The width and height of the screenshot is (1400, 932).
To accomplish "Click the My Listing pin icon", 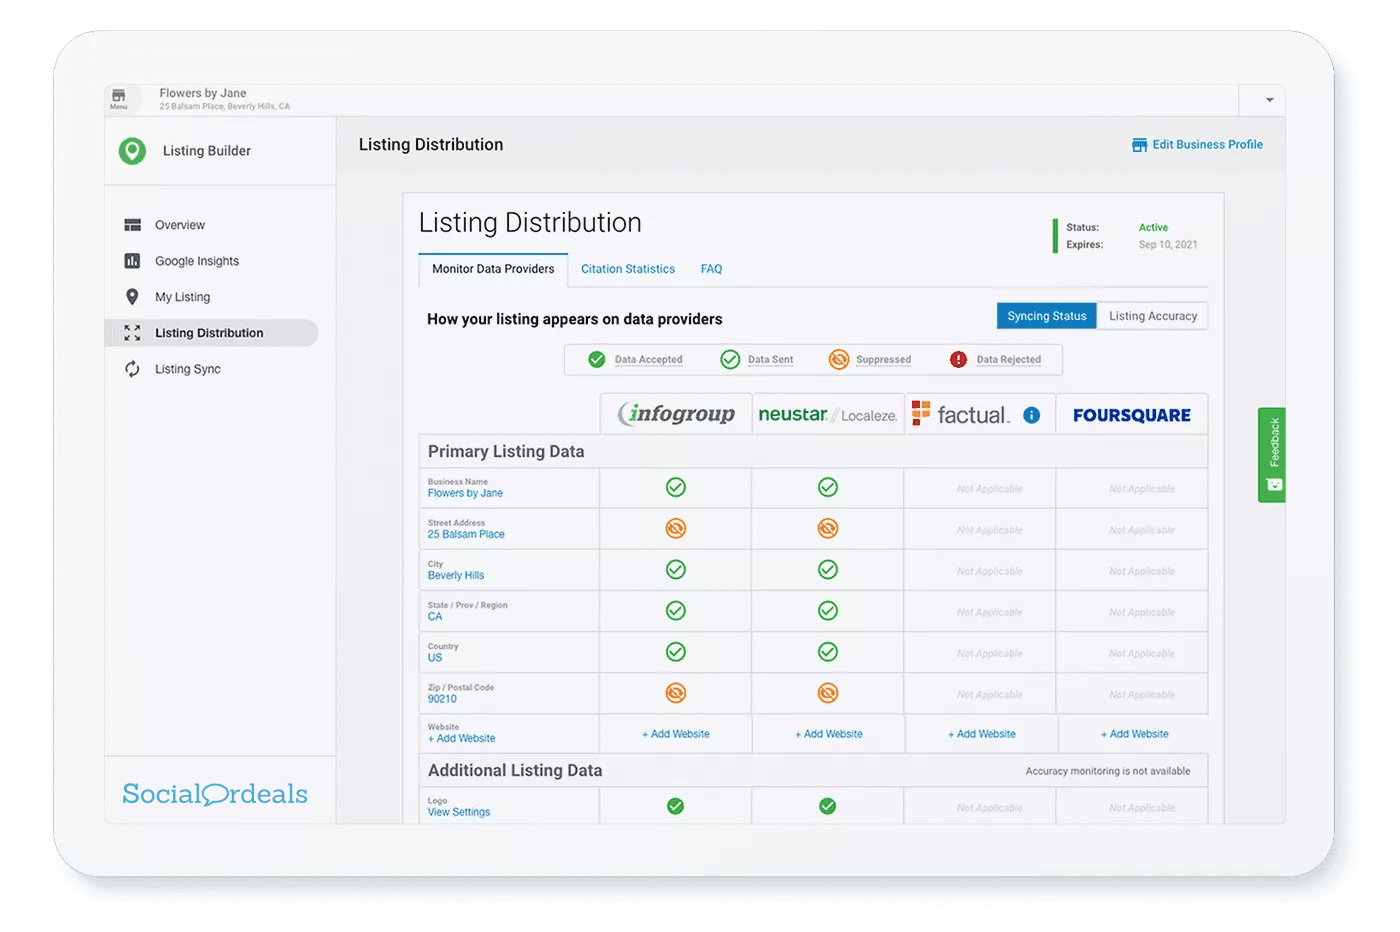I will tap(132, 297).
